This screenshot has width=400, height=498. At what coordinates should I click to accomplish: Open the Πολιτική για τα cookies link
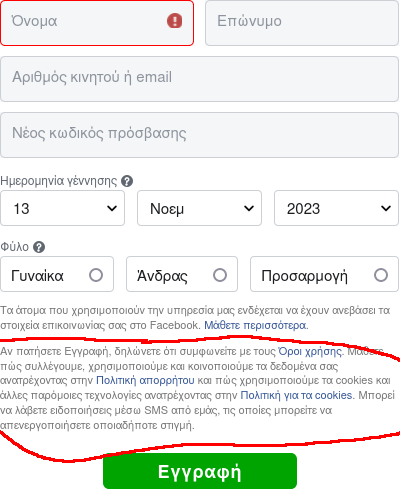click(296, 395)
